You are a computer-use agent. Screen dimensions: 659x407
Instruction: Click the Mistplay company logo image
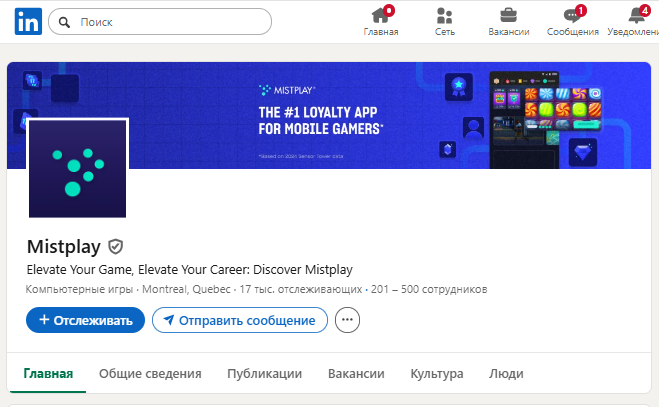pos(77,168)
